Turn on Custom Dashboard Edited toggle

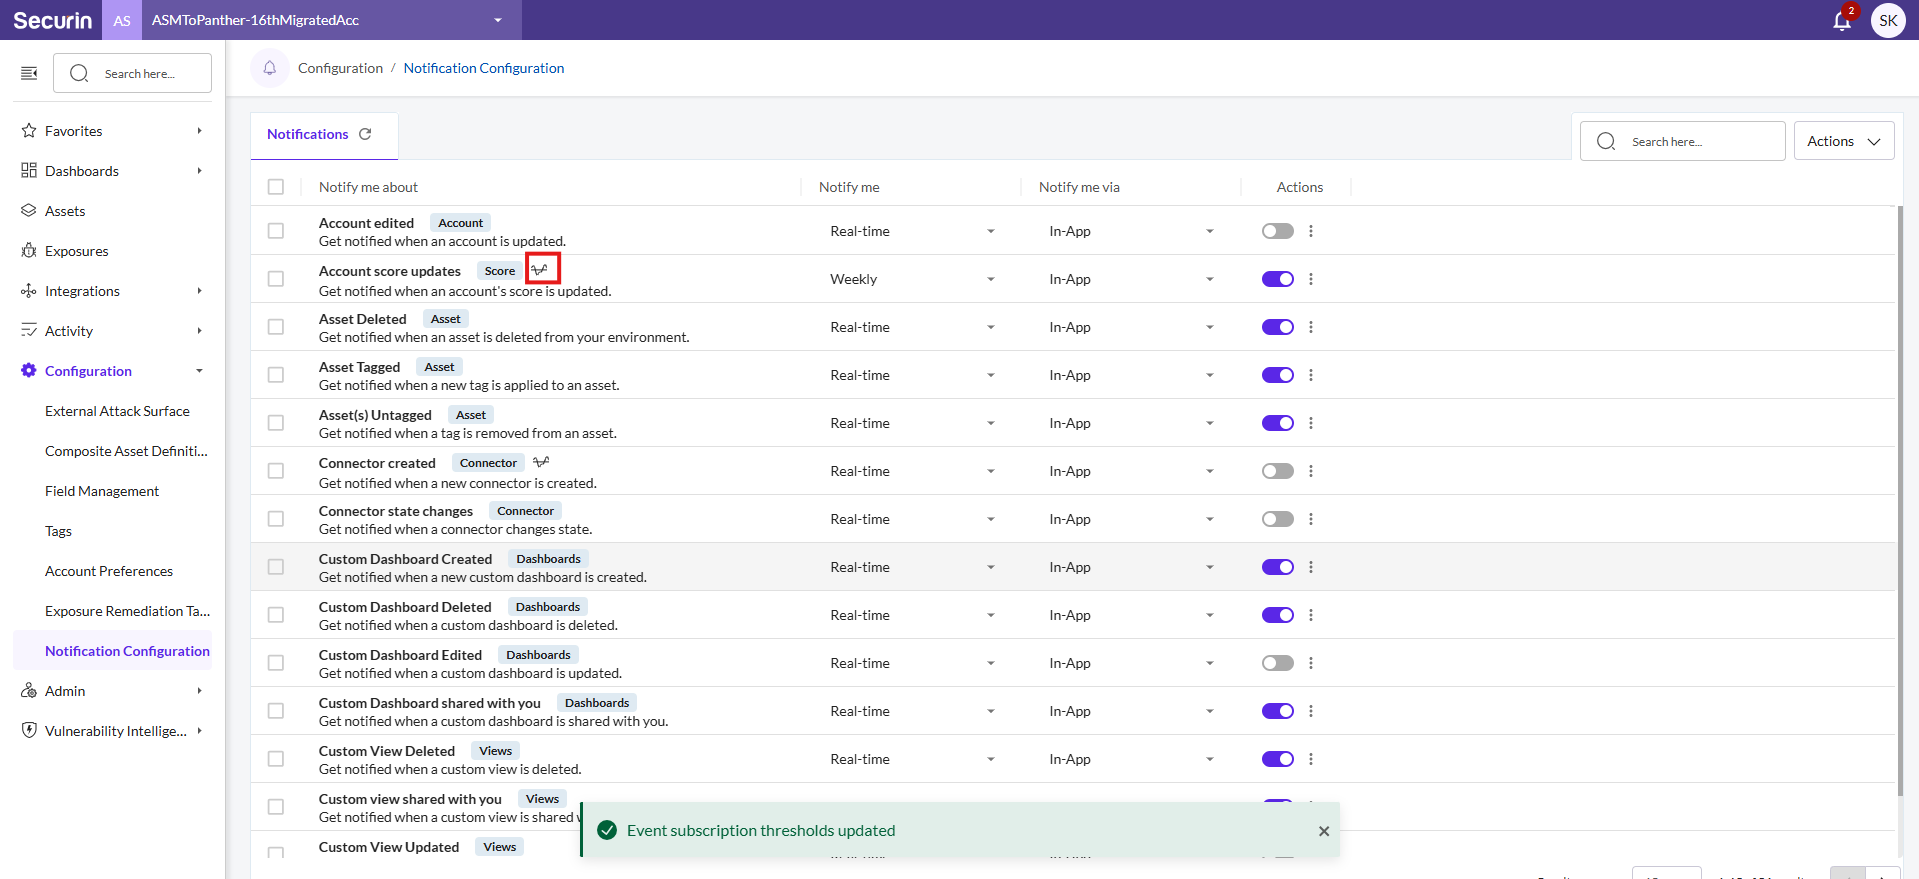[x=1277, y=663]
